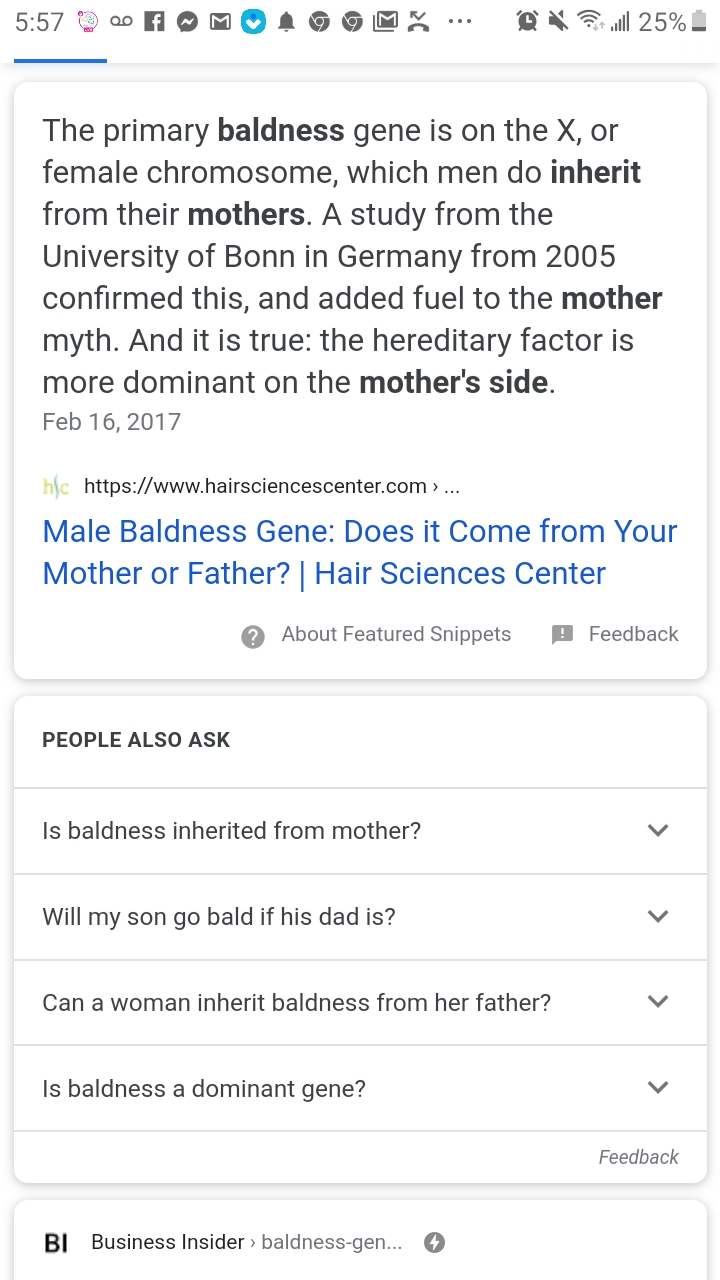Screen dimensions: 720x1280
Task: Click Feedback link under People Also Ask
Action: pos(638,1157)
